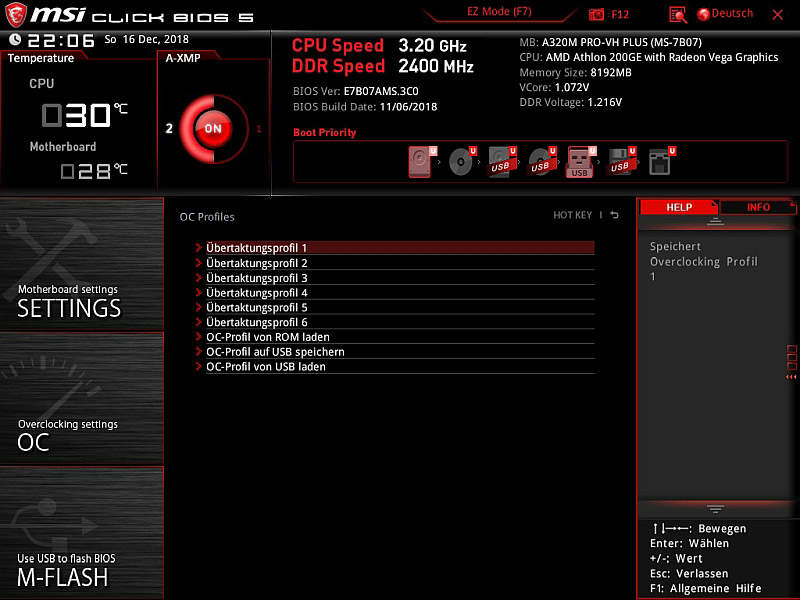Select the Übertaktungsprofil 5 label
Image resolution: width=800 pixels, height=600 pixels.
[257, 308]
